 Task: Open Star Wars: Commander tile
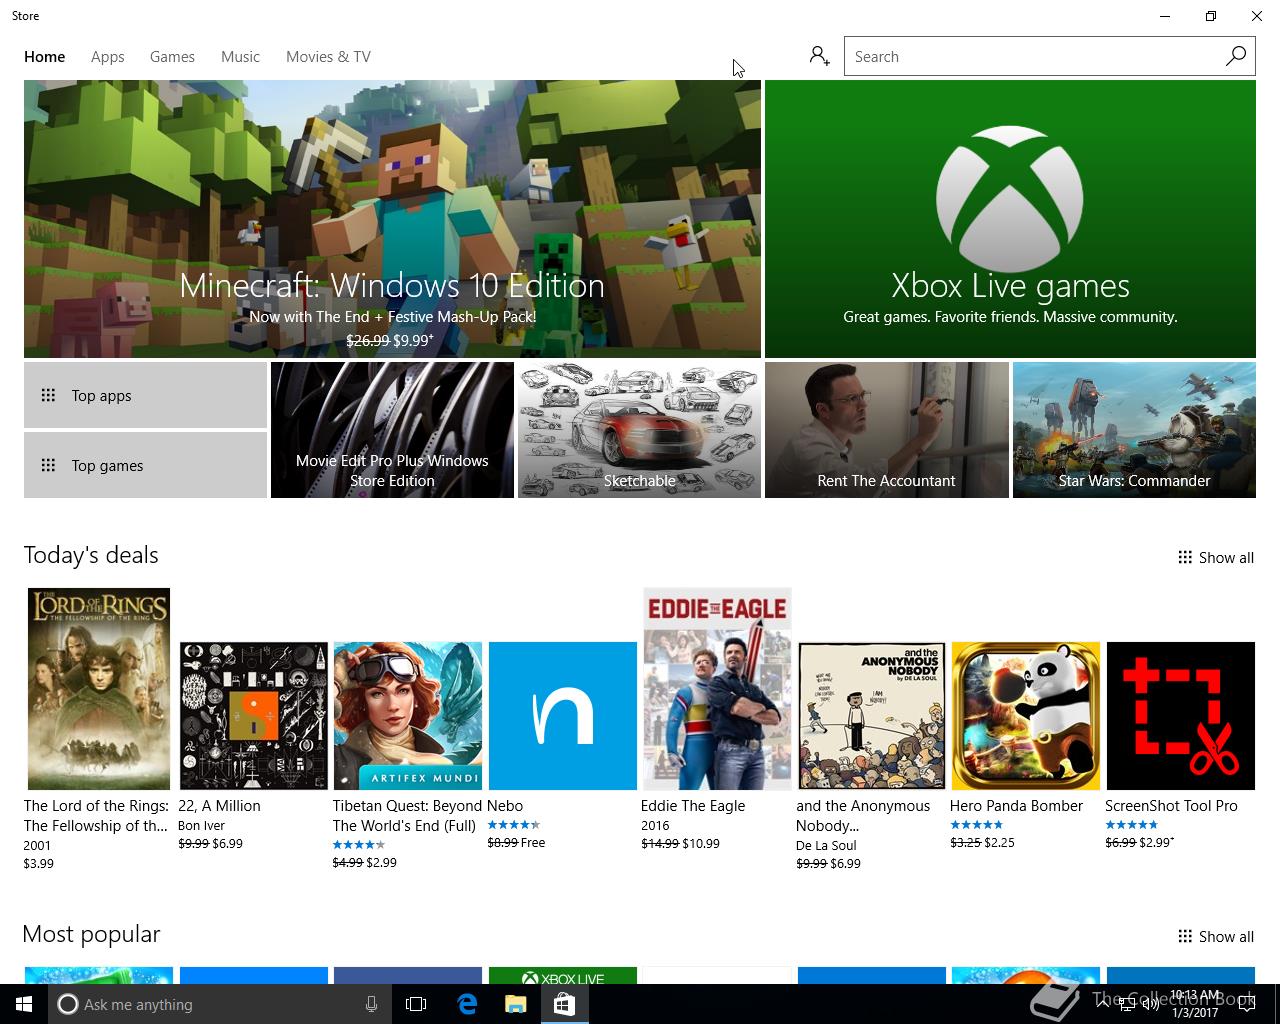tap(1134, 430)
